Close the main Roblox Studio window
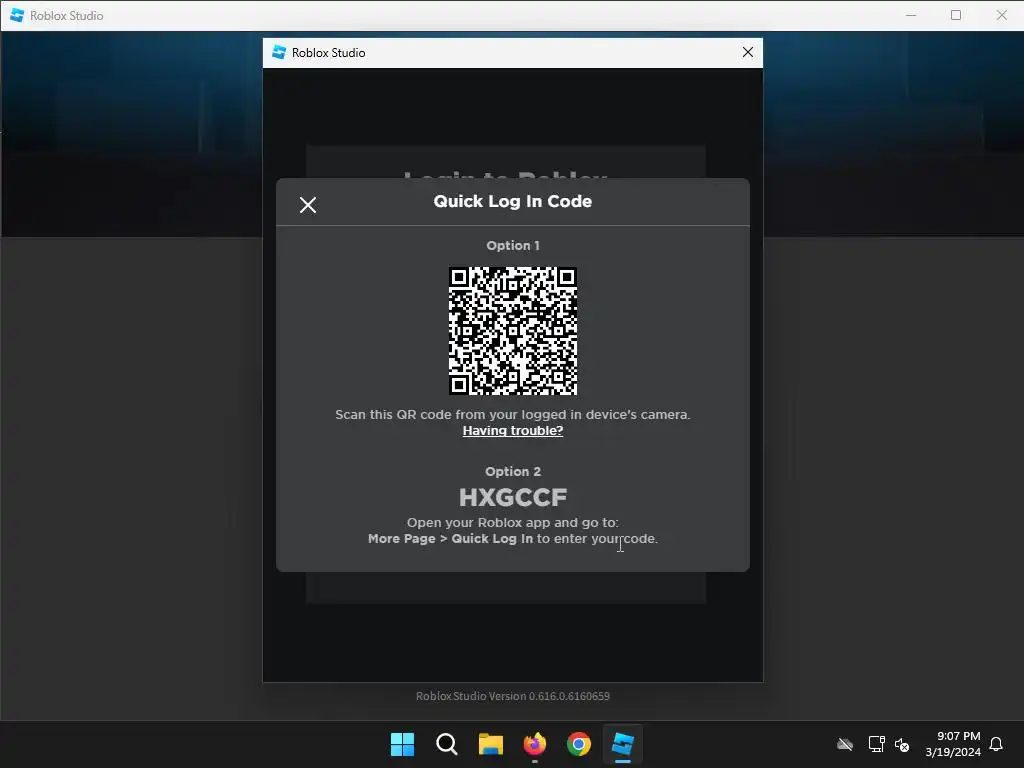The height and width of the screenshot is (768, 1024). click(x=1001, y=15)
